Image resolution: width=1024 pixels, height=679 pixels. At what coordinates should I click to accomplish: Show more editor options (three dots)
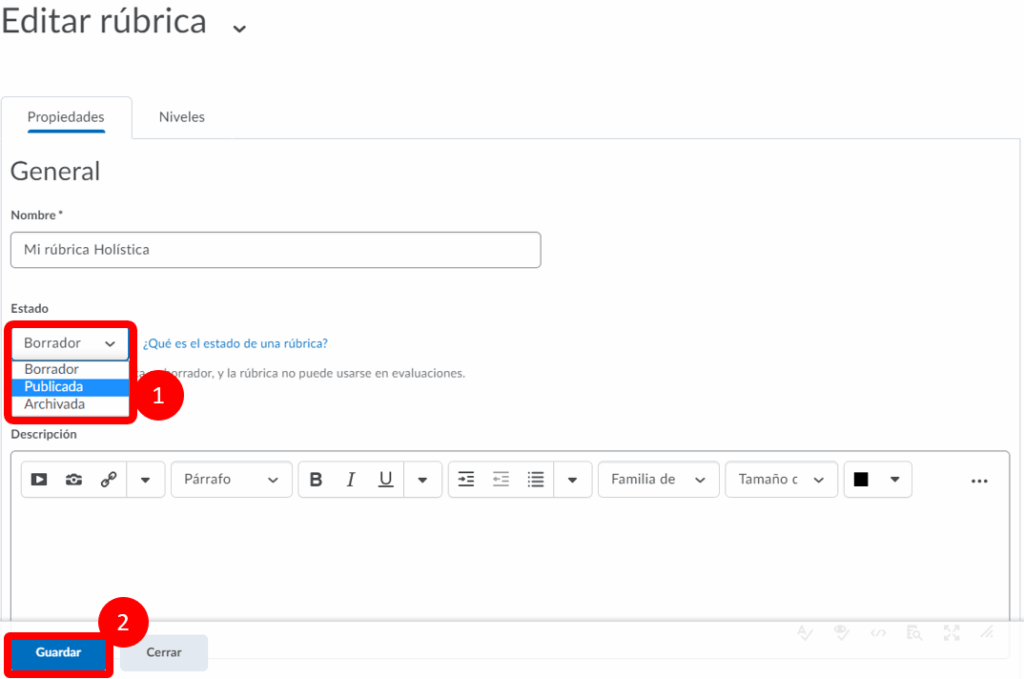(x=979, y=481)
